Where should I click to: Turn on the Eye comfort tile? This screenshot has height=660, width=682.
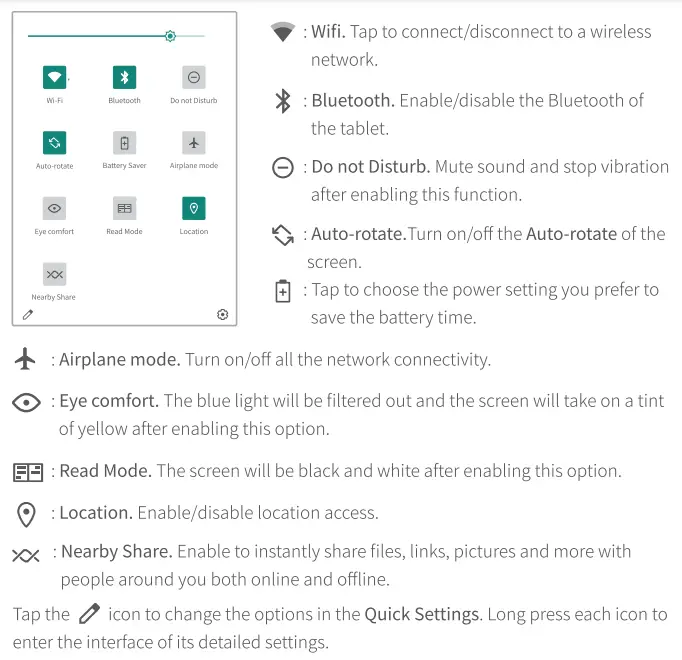coord(55,208)
